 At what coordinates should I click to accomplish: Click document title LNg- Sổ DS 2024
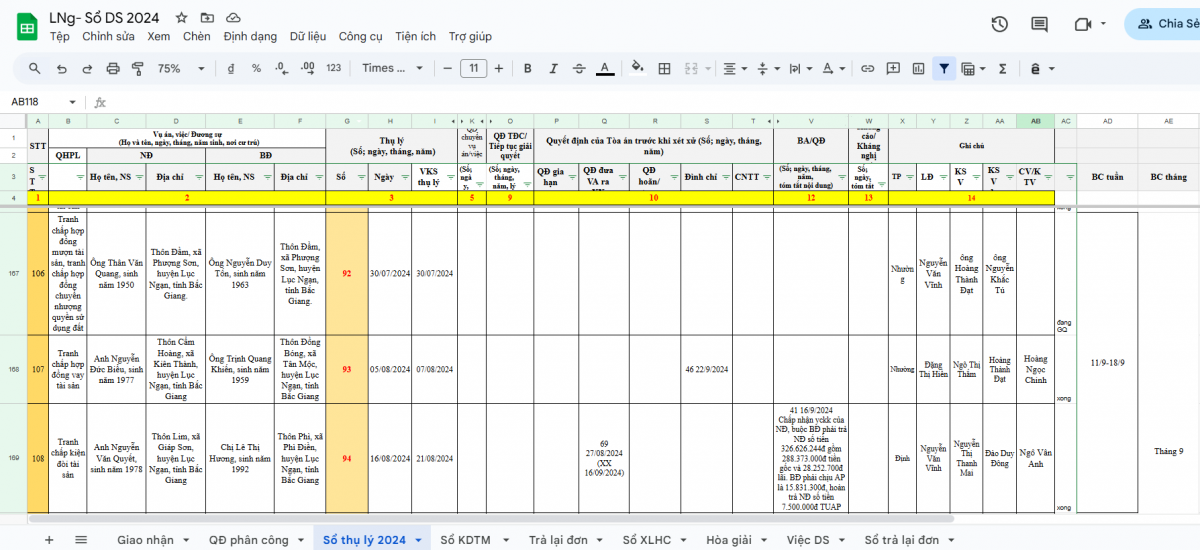[104, 18]
